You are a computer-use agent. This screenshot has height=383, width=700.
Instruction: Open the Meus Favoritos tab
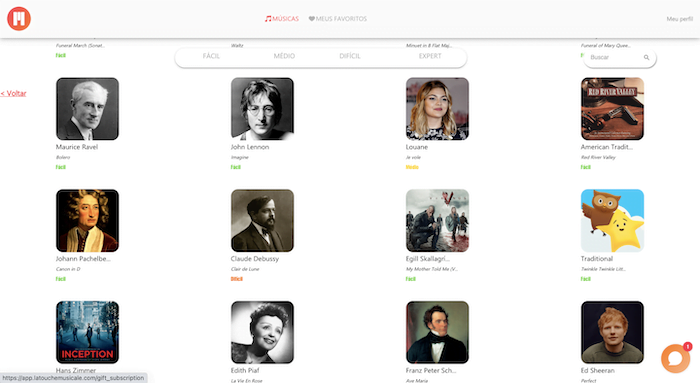tap(338, 19)
